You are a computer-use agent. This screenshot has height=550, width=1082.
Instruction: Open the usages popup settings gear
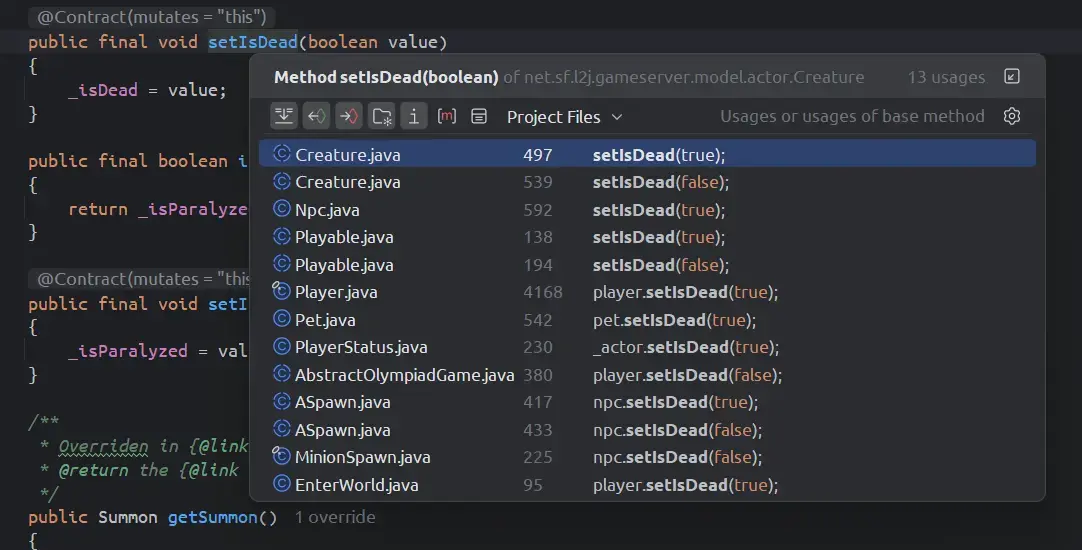[1012, 116]
